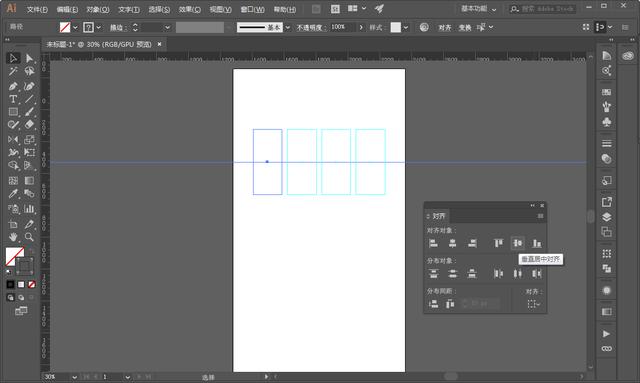Select the Pen tool
Screen dimensions: 640x383
point(13,86)
